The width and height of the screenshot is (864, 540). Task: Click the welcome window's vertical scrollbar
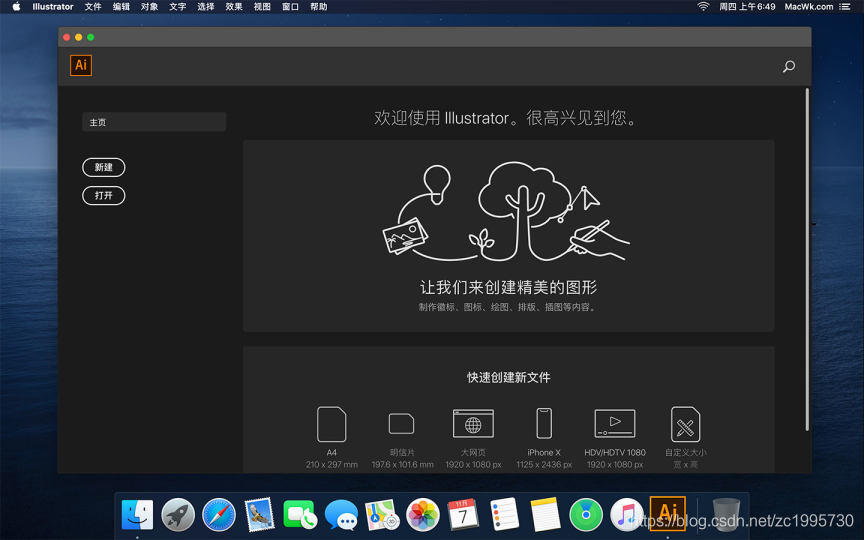807,259
